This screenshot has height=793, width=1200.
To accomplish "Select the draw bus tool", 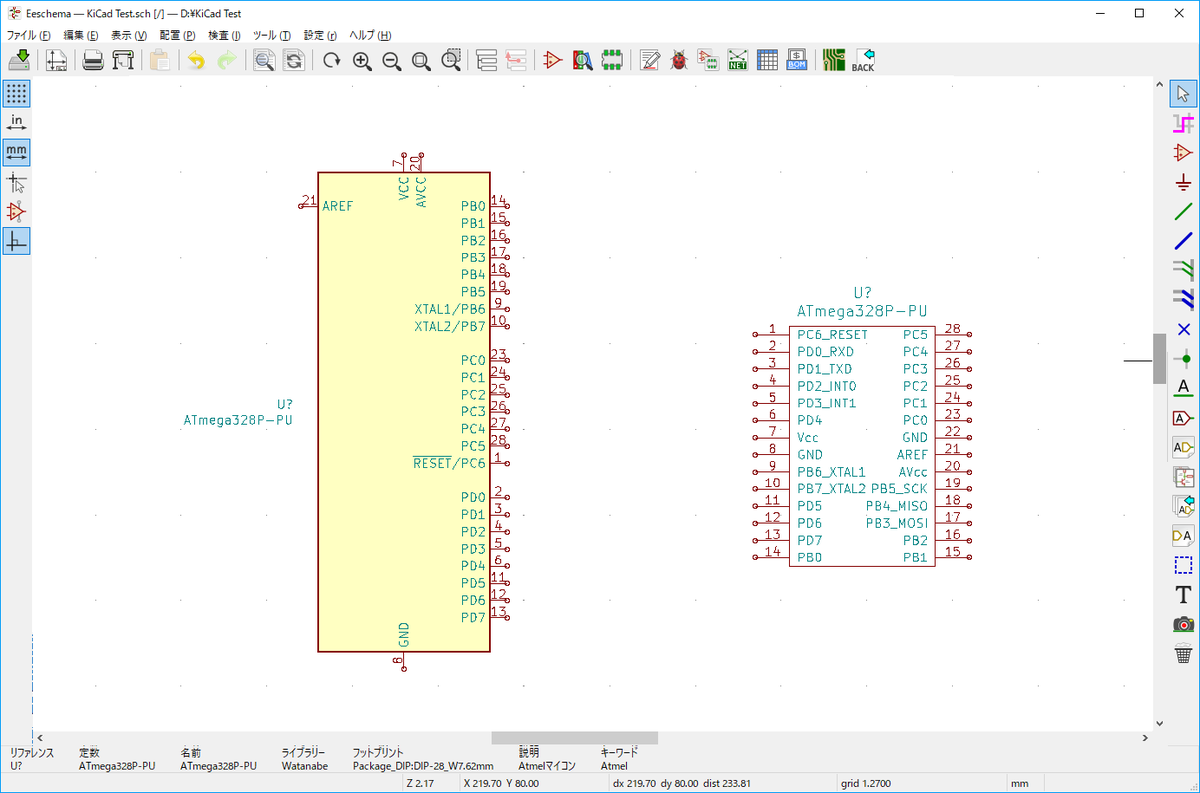I will [1183, 240].
